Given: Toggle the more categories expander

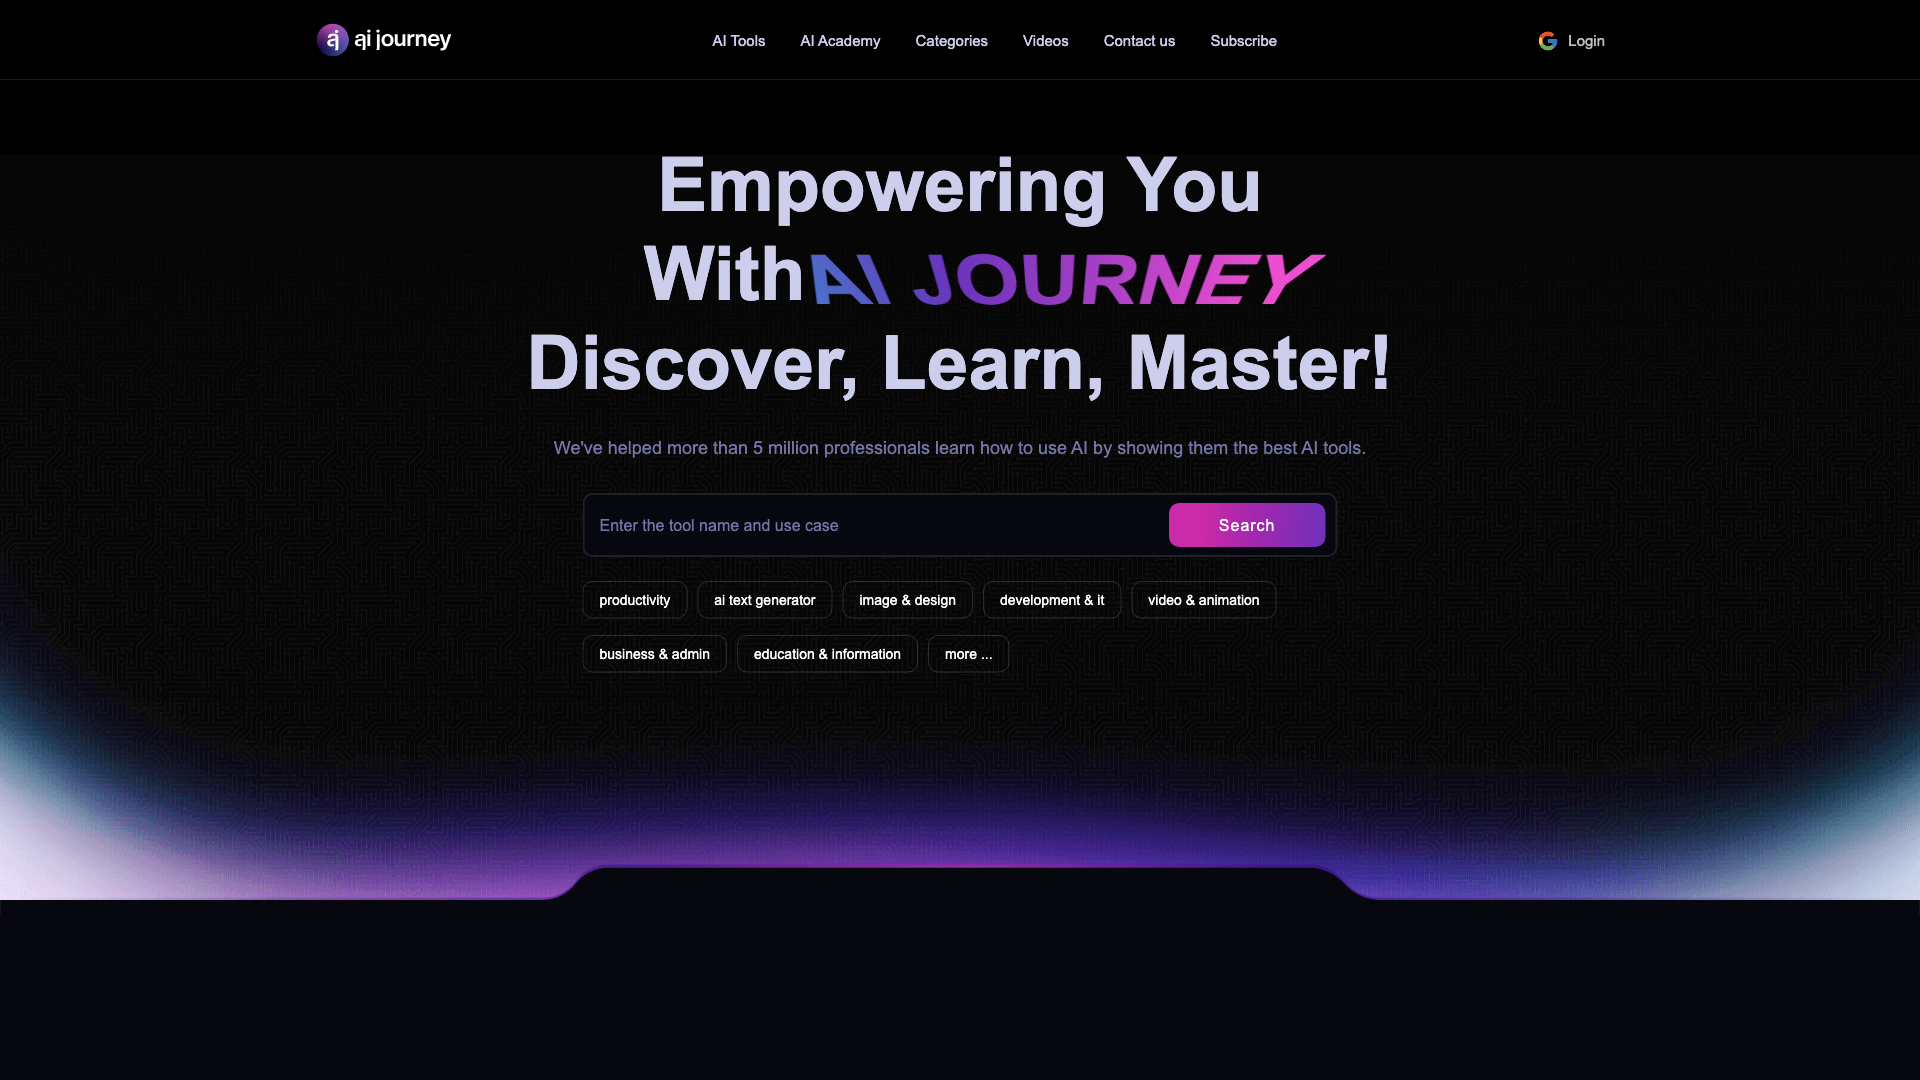Looking at the screenshot, I should point(969,653).
